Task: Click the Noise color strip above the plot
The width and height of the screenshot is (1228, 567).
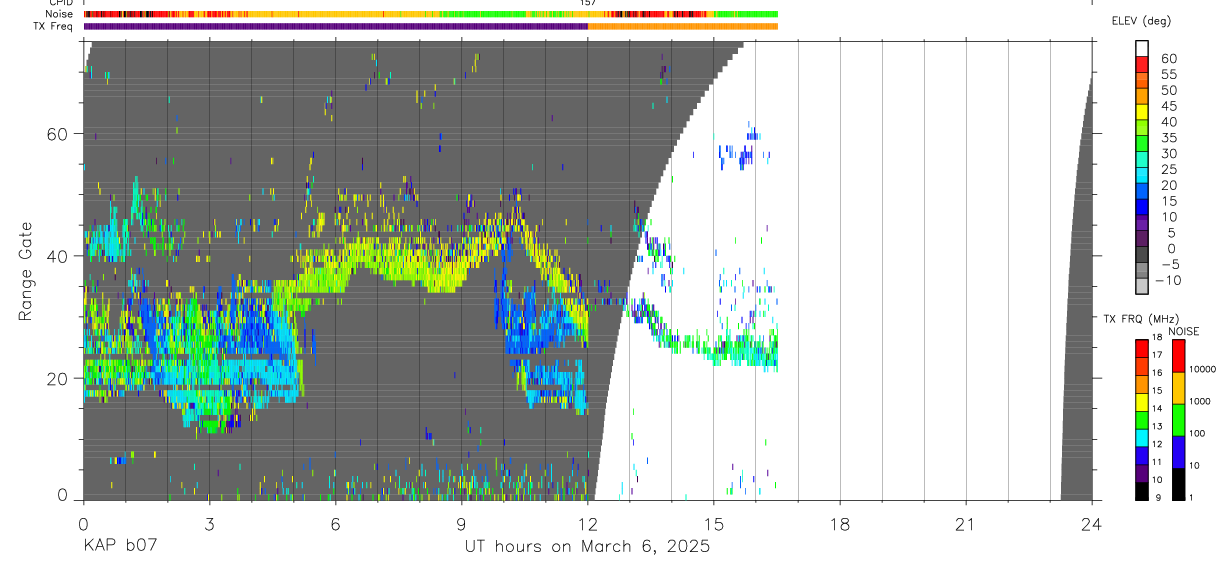Action: (x=430, y=14)
